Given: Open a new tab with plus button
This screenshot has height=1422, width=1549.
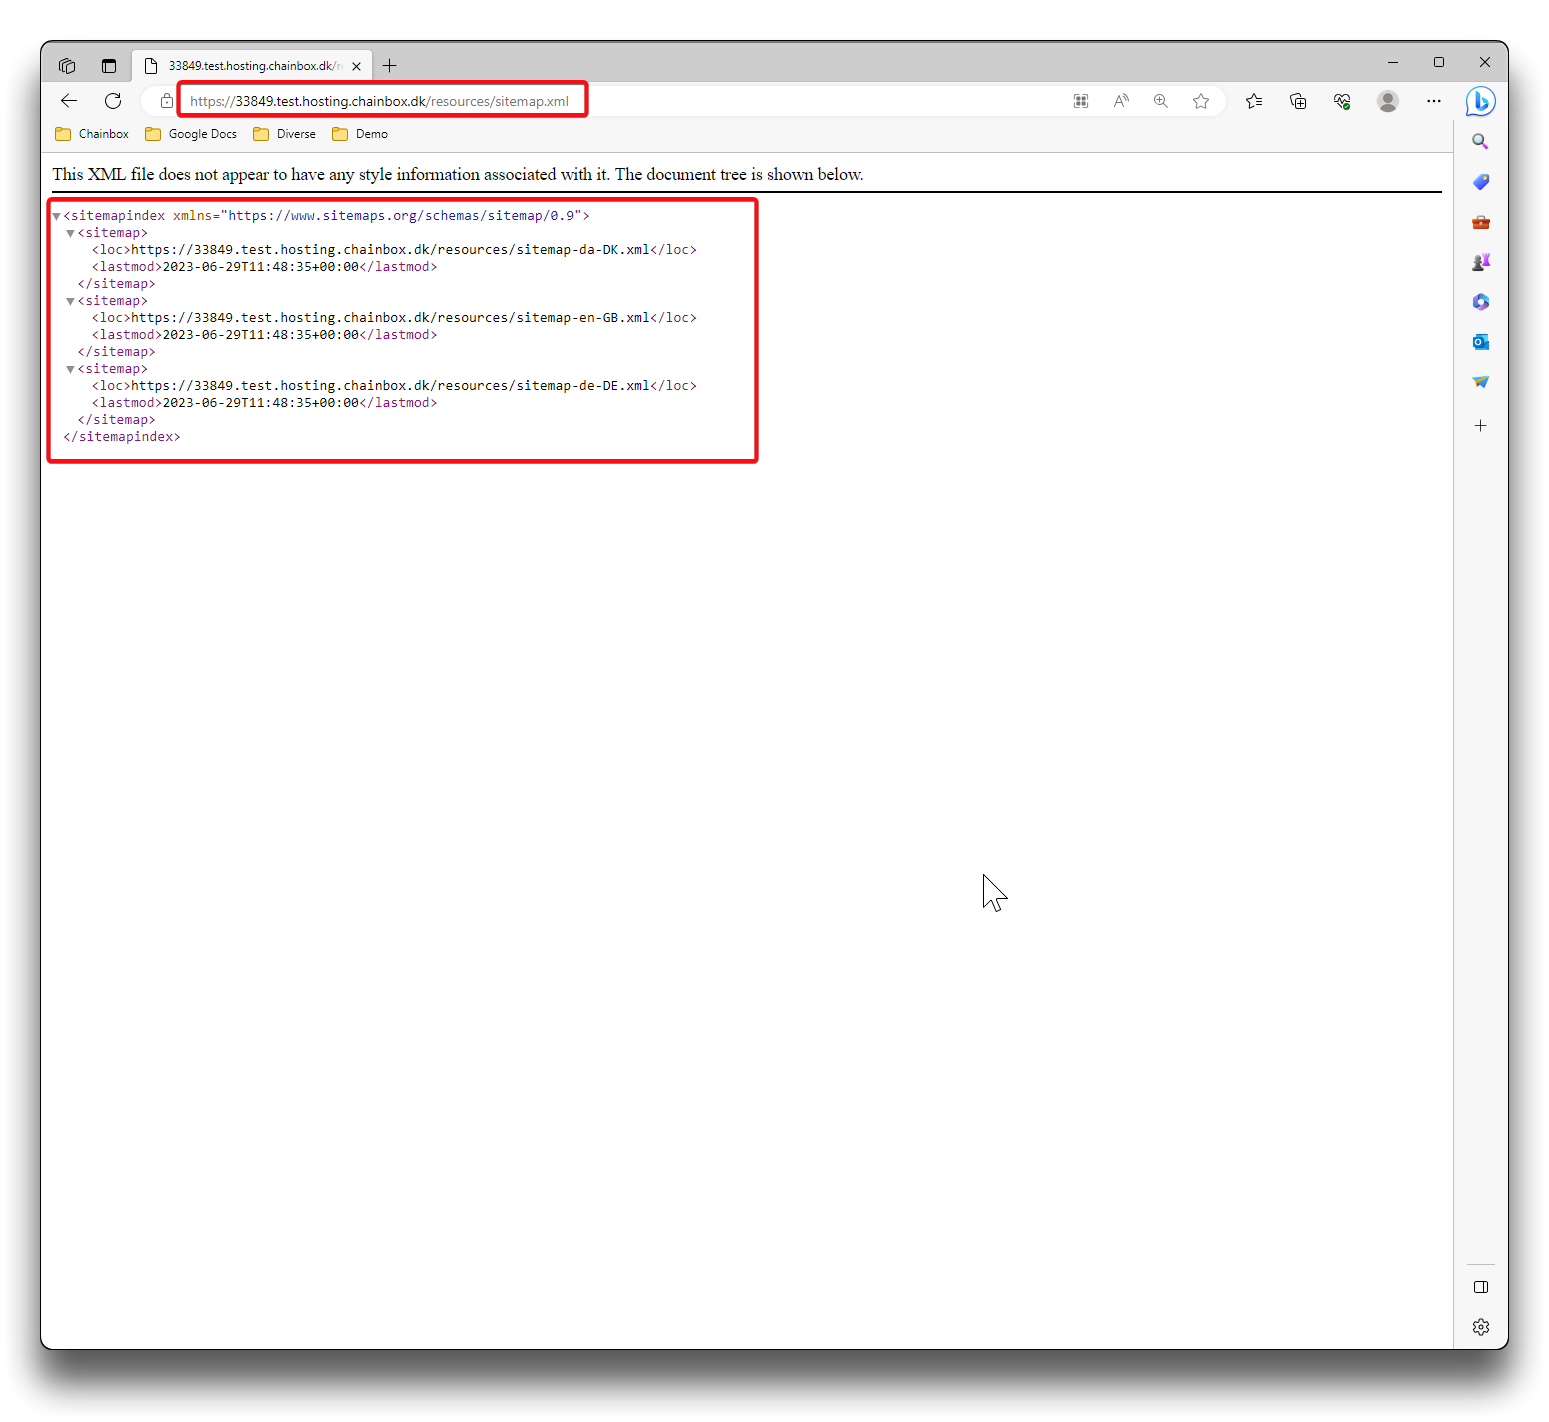Looking at the screenshot, I should (390, 66).
